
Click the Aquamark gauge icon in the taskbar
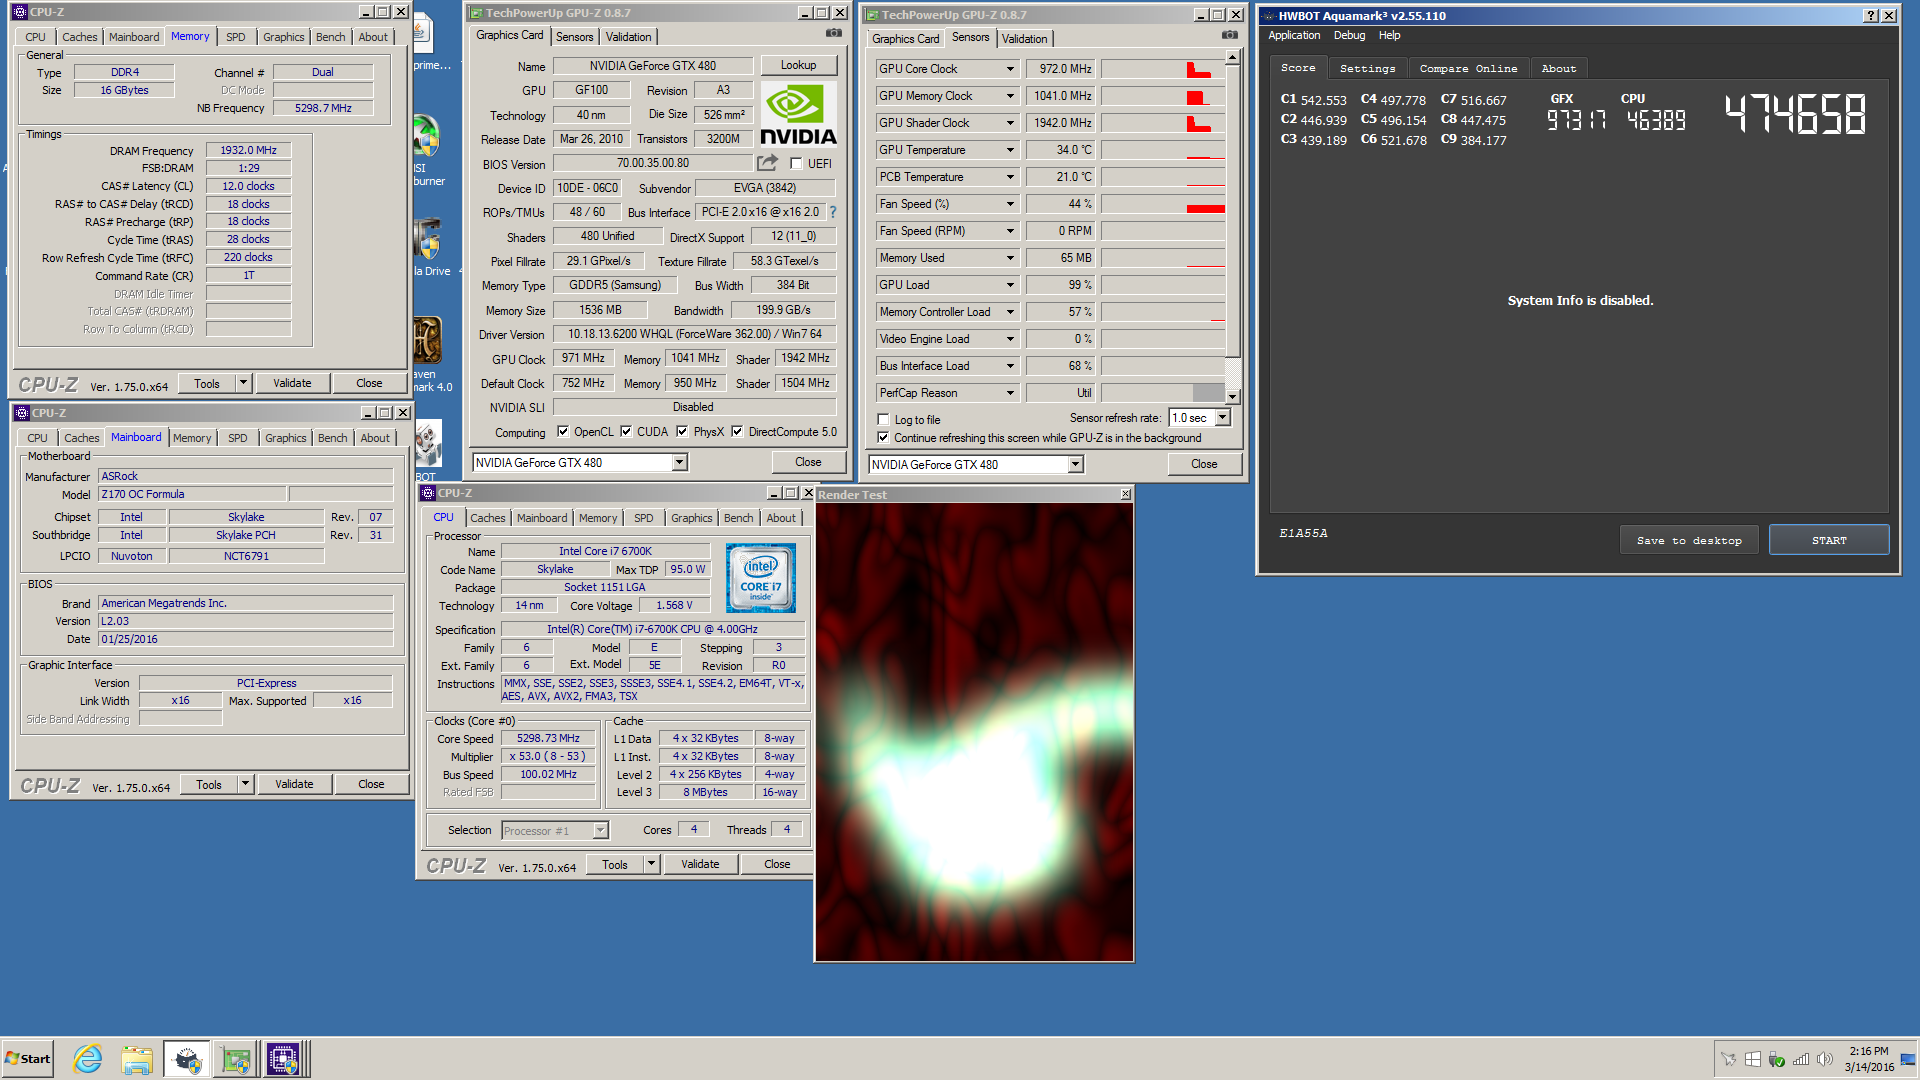[187, 1059]
